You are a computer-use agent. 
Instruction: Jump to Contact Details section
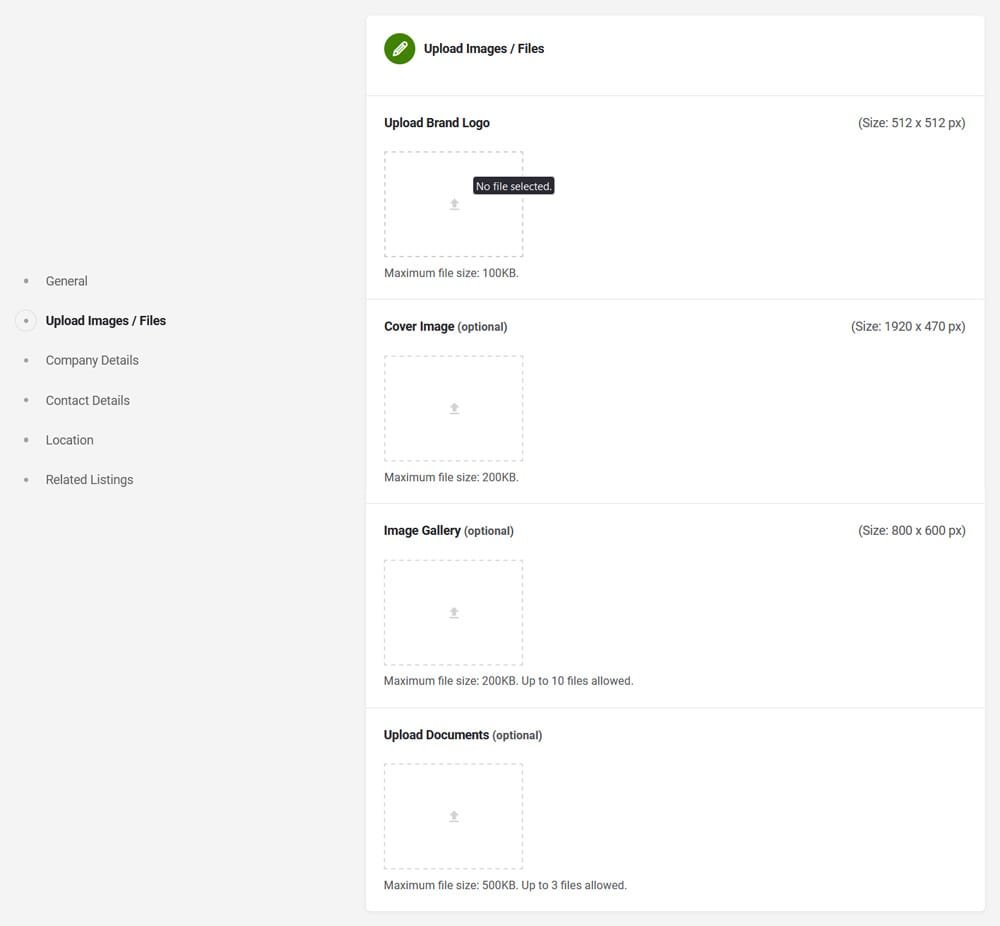click(88, 400)
